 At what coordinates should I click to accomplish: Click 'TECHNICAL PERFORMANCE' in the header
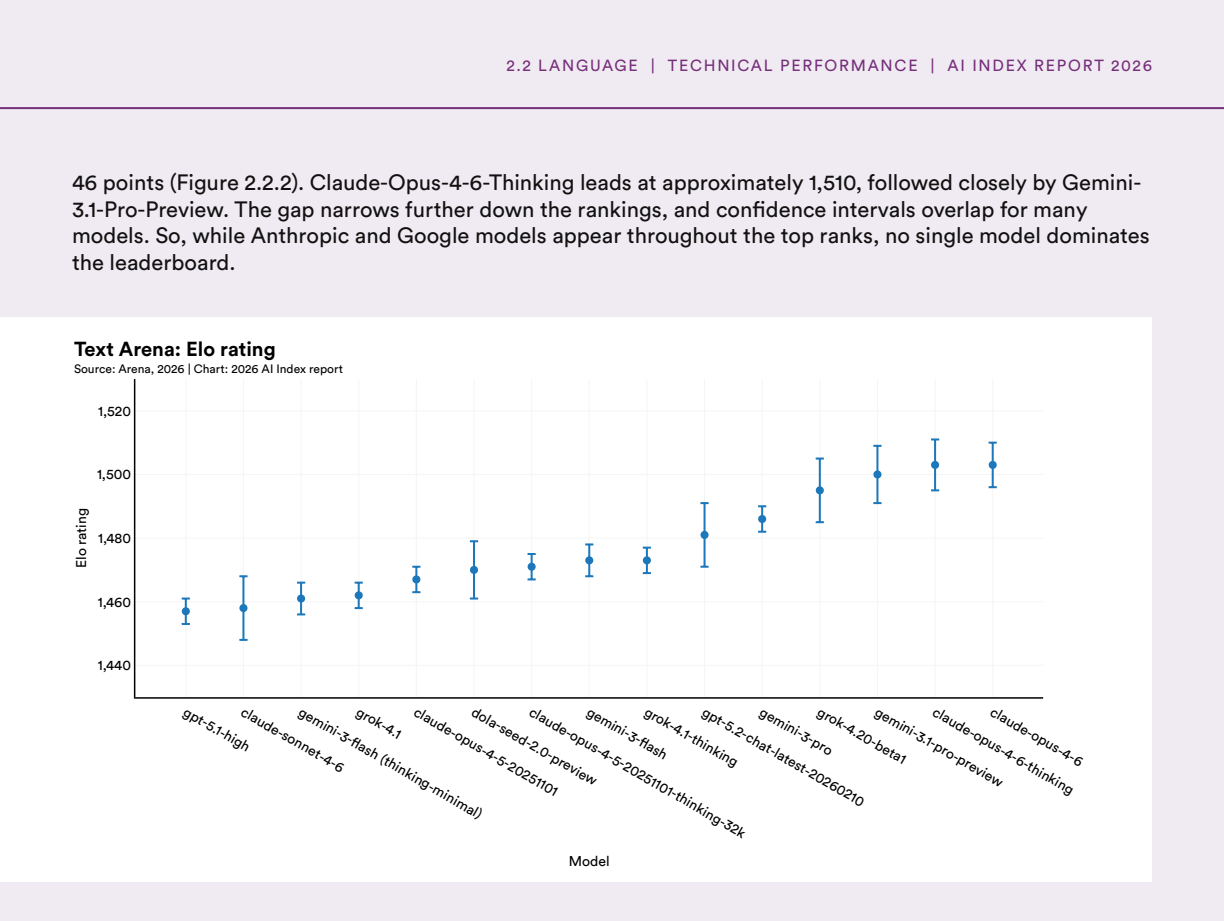pos(793,66)
